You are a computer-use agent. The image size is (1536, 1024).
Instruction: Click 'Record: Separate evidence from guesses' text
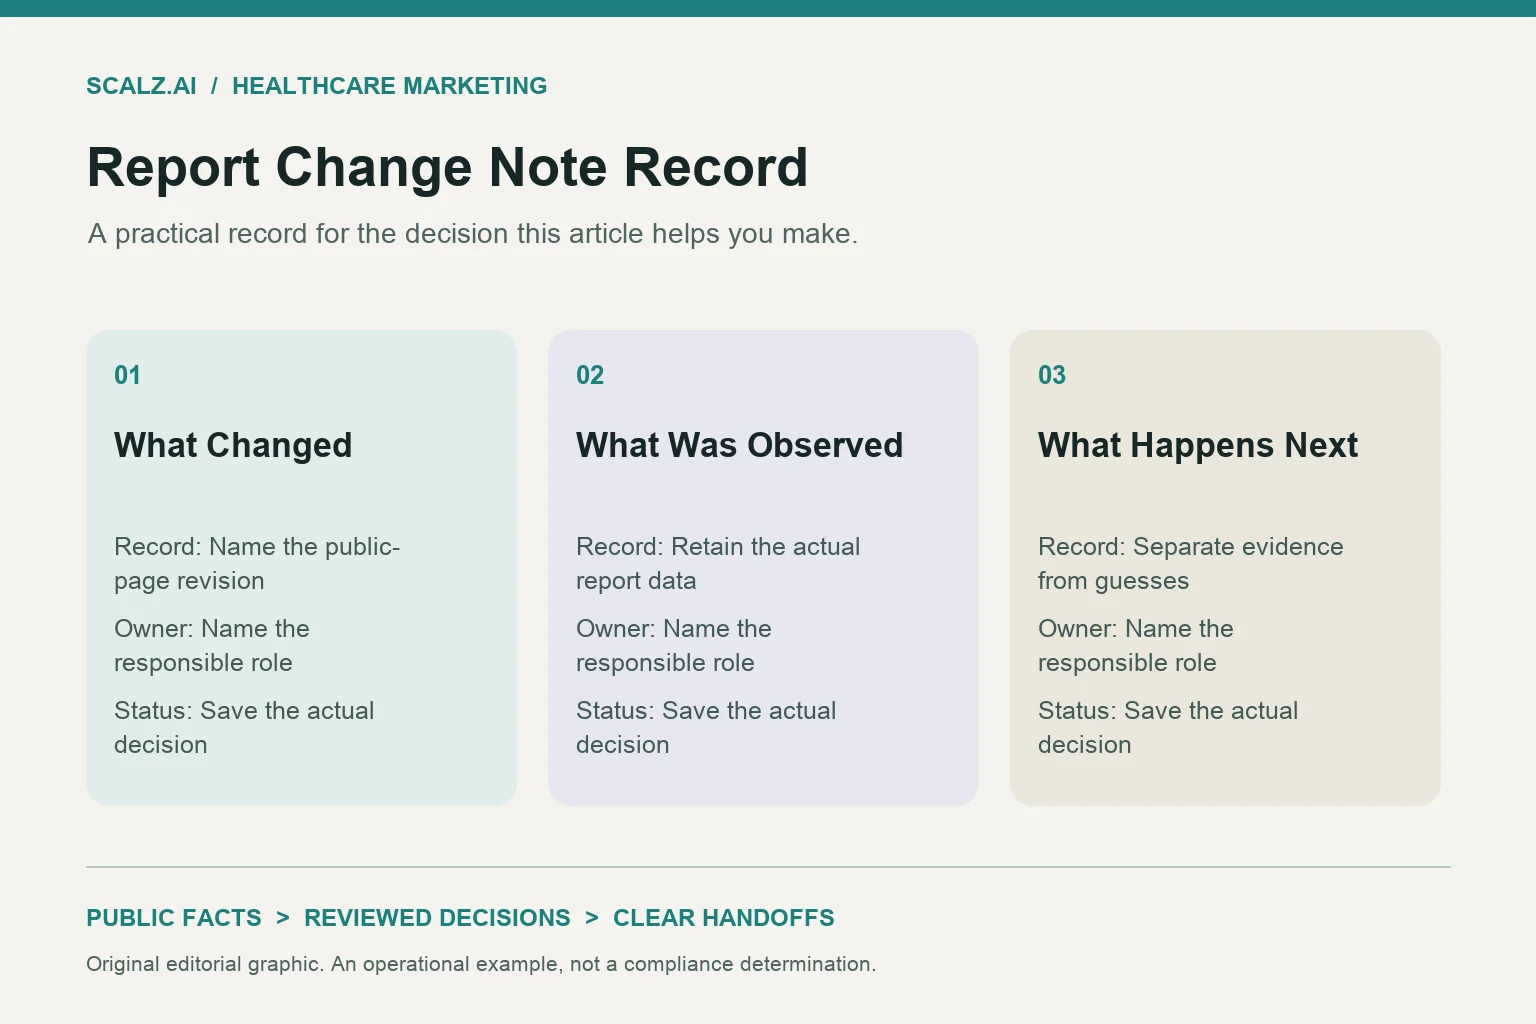[x=1191, y=564]
